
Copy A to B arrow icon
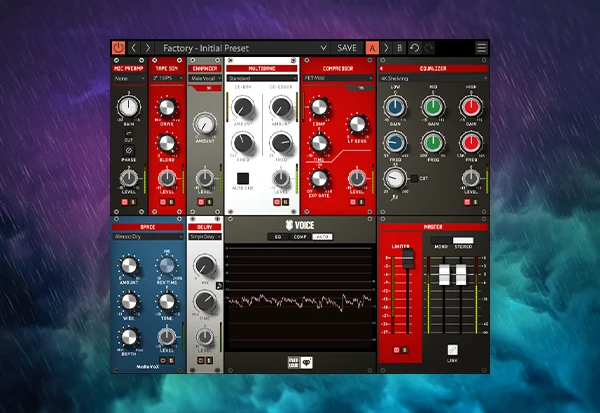pyautogui.click(x=386, y=48)
